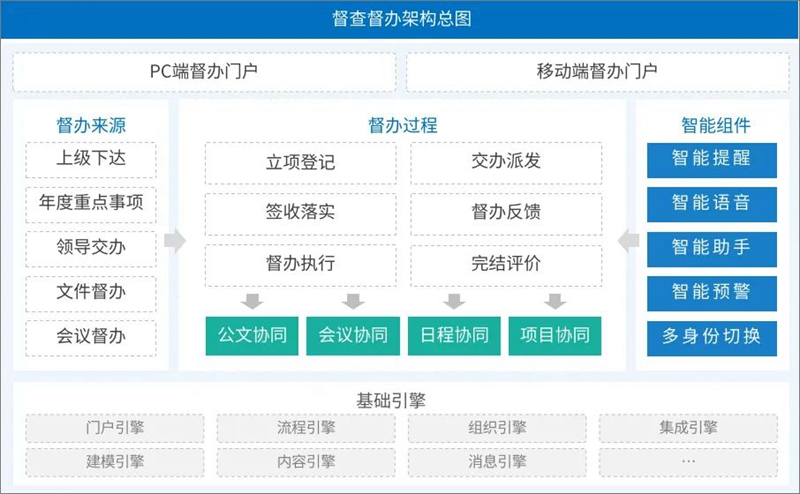Click the green 项目协同 block
This screenshot has width=800, height=494.
point(555,335)
